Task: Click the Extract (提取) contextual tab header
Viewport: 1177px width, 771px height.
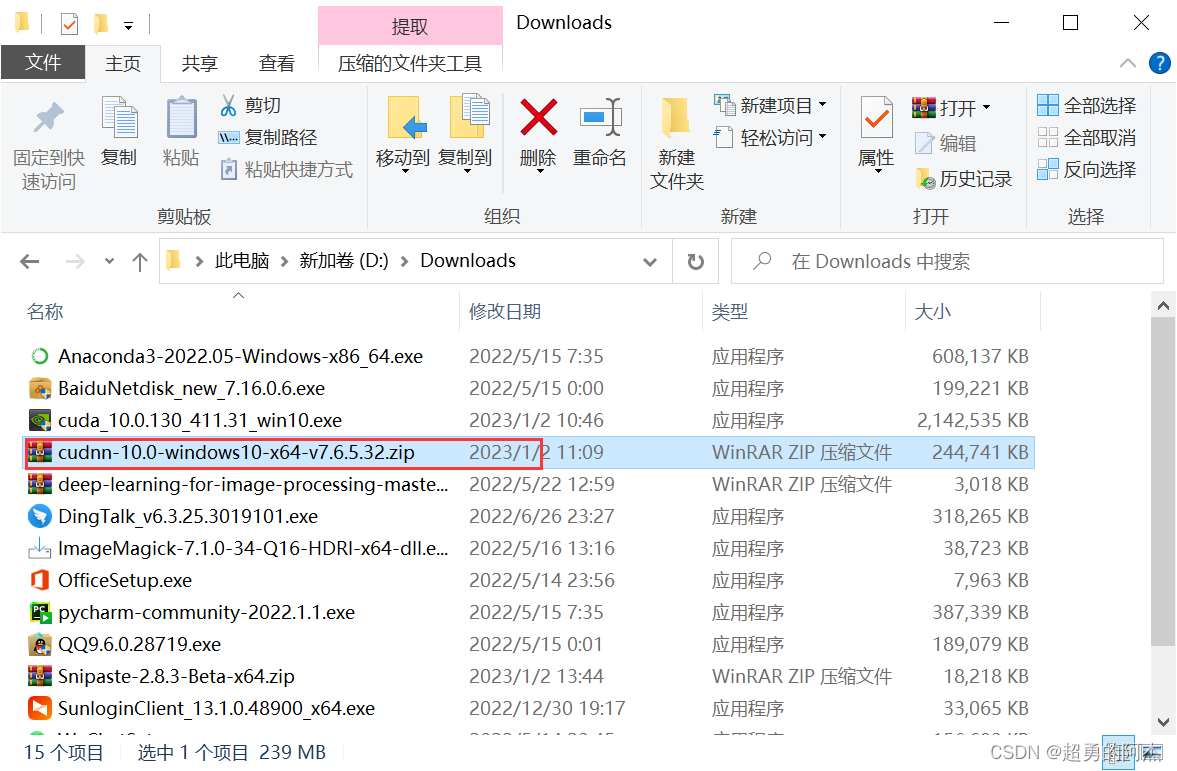Action: tap(410, 26)
